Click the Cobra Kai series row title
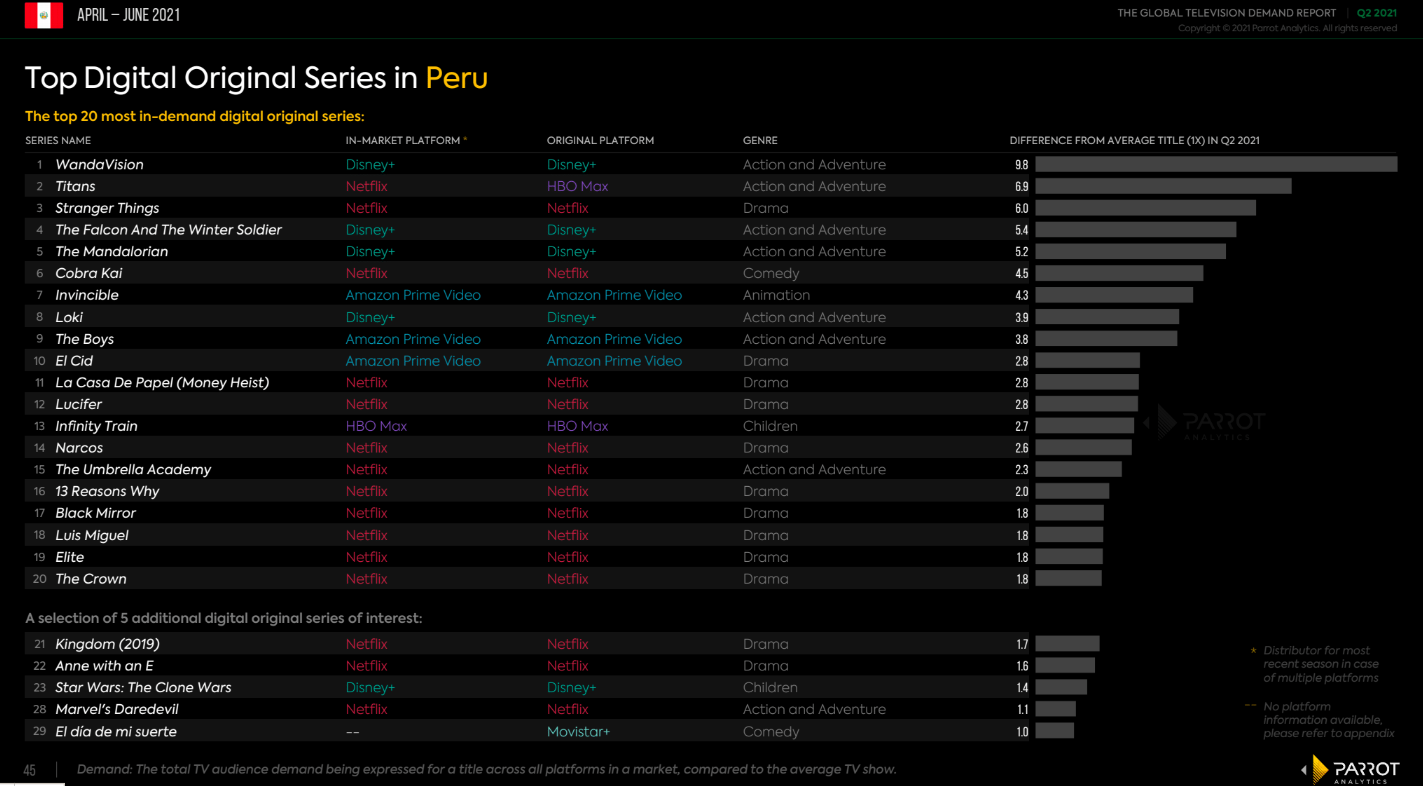The image size is (1423, 786). click(x=89, y=273)
